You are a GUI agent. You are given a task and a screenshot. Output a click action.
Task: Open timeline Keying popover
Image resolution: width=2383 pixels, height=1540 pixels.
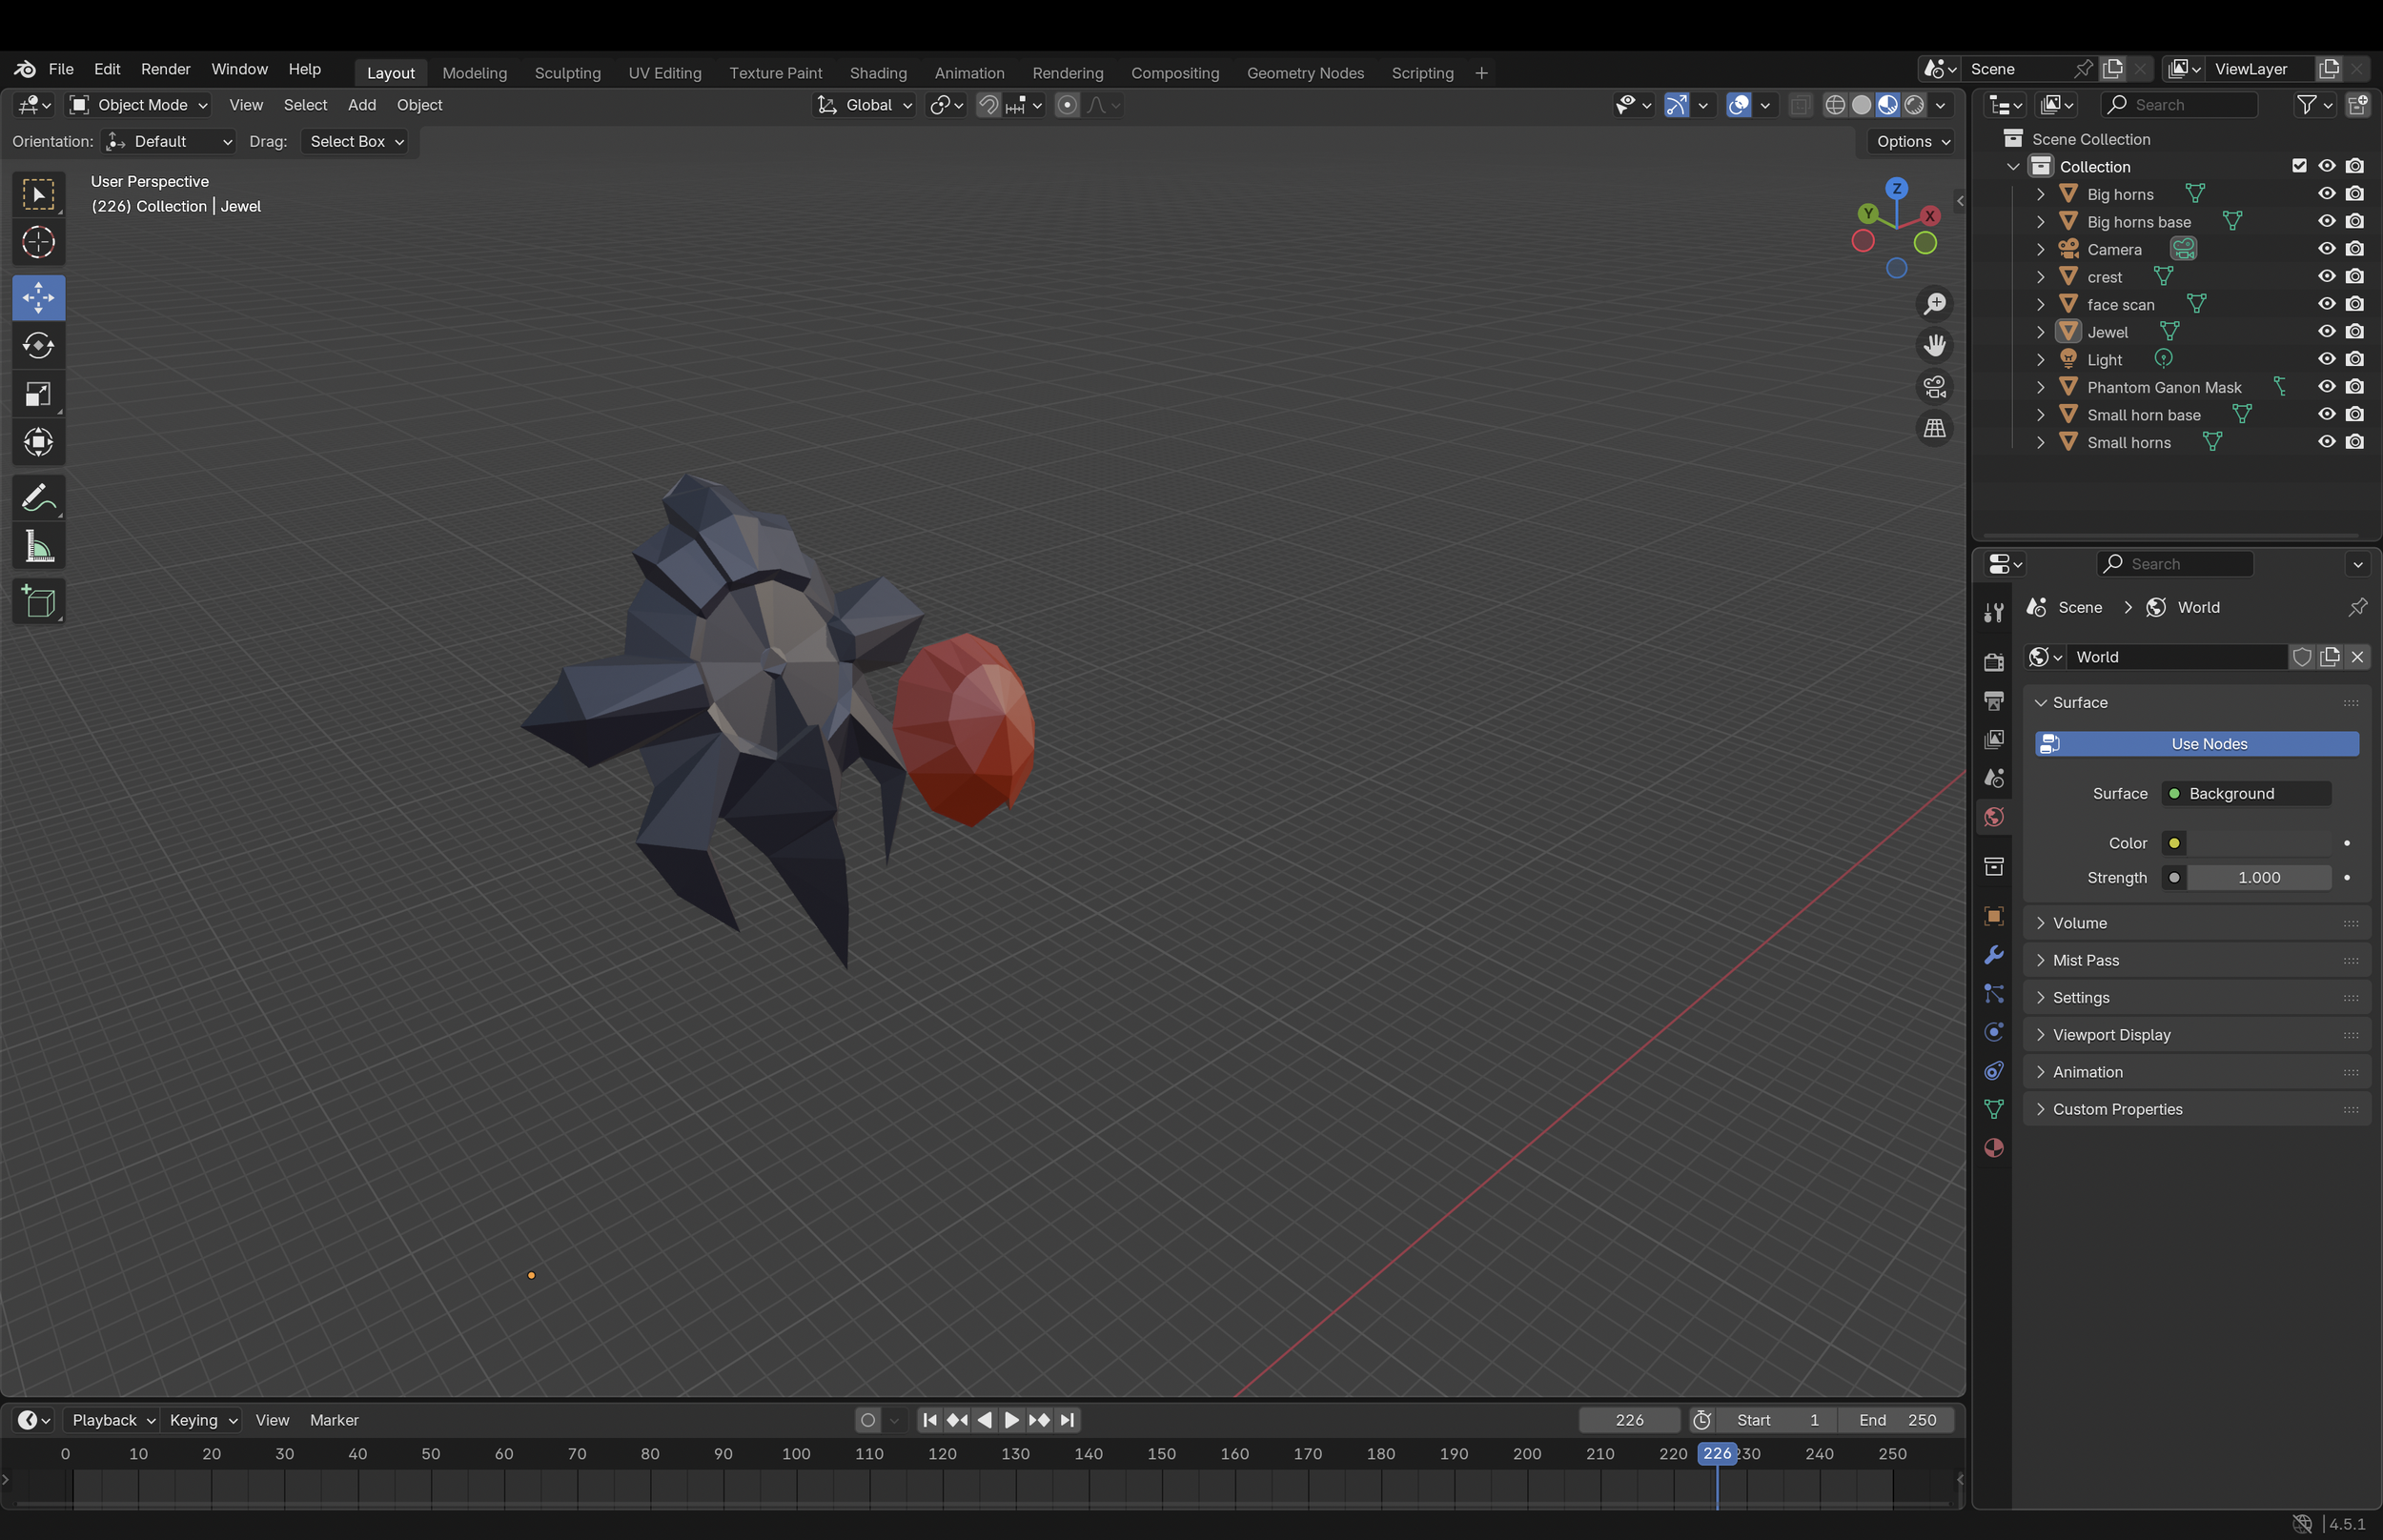(202, 1420)
